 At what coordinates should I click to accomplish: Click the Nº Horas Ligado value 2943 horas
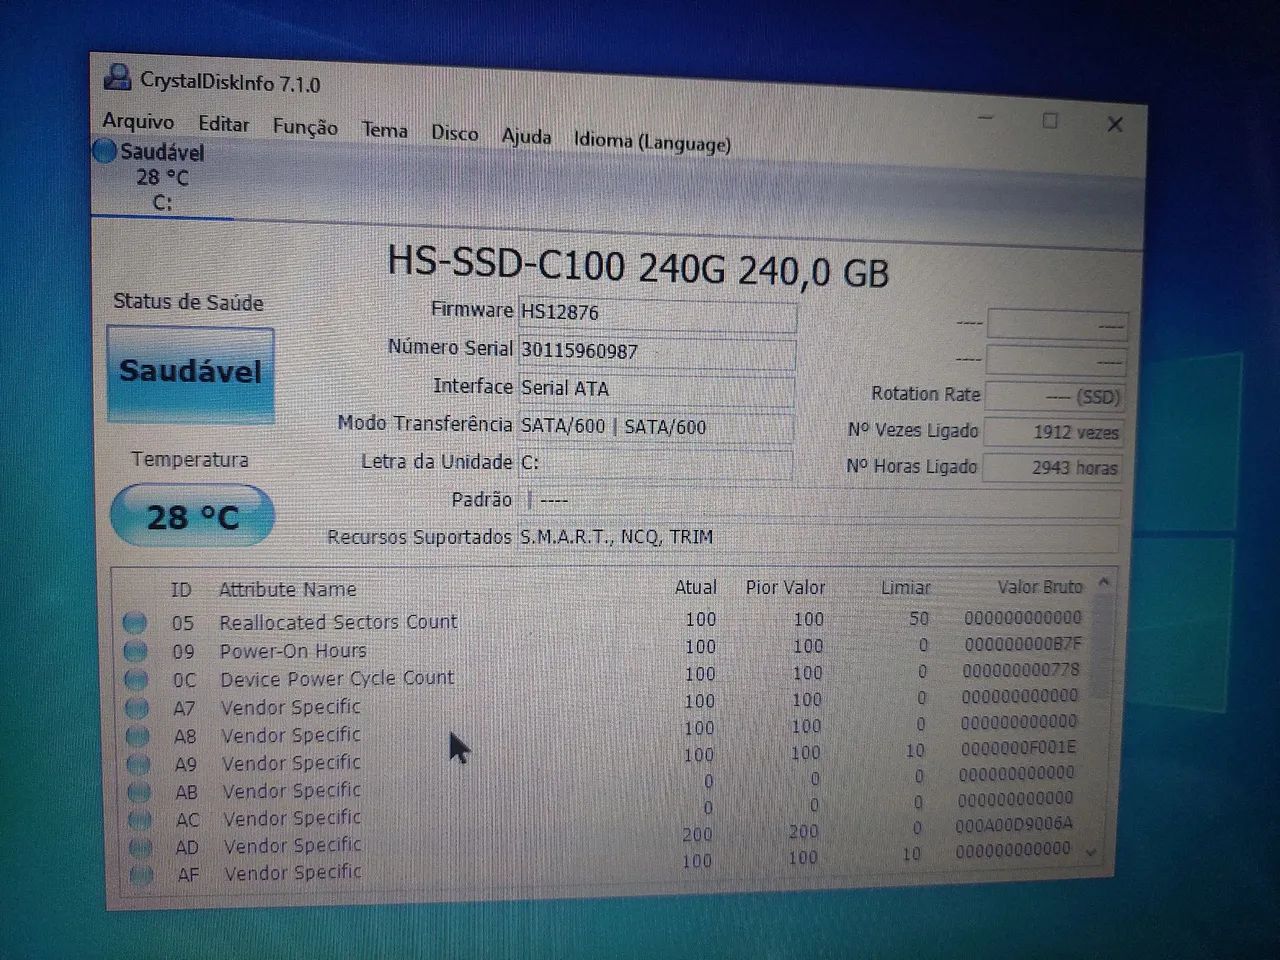click(x=1052, y=467)
